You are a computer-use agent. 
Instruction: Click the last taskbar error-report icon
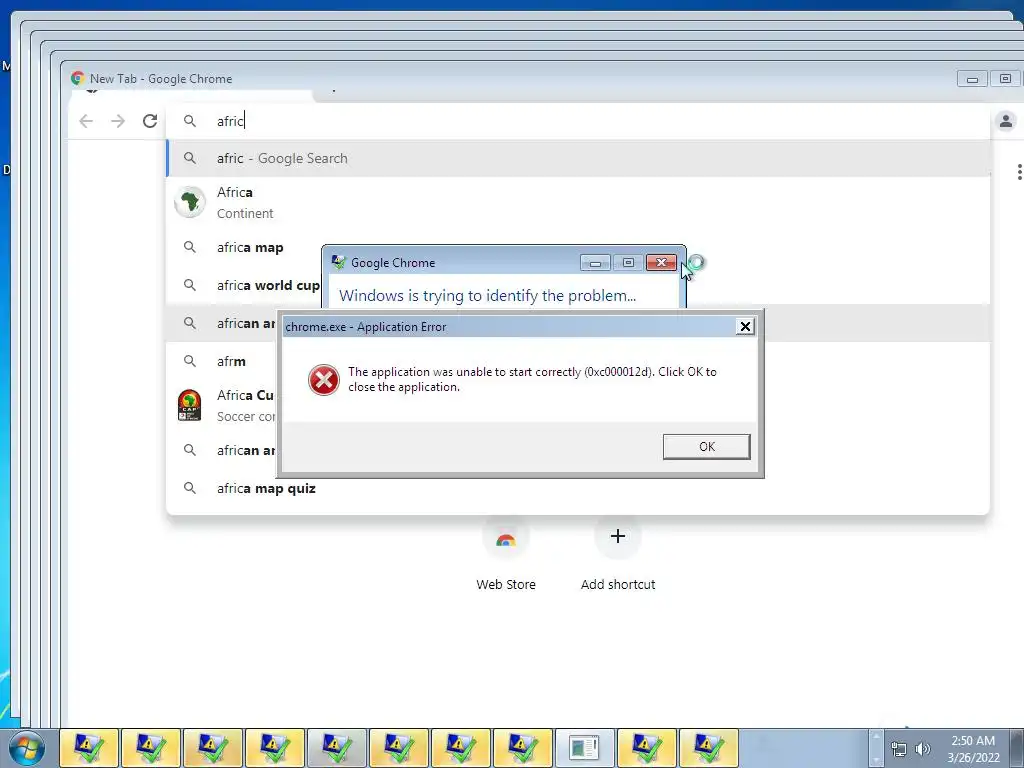tap(708, 748)
